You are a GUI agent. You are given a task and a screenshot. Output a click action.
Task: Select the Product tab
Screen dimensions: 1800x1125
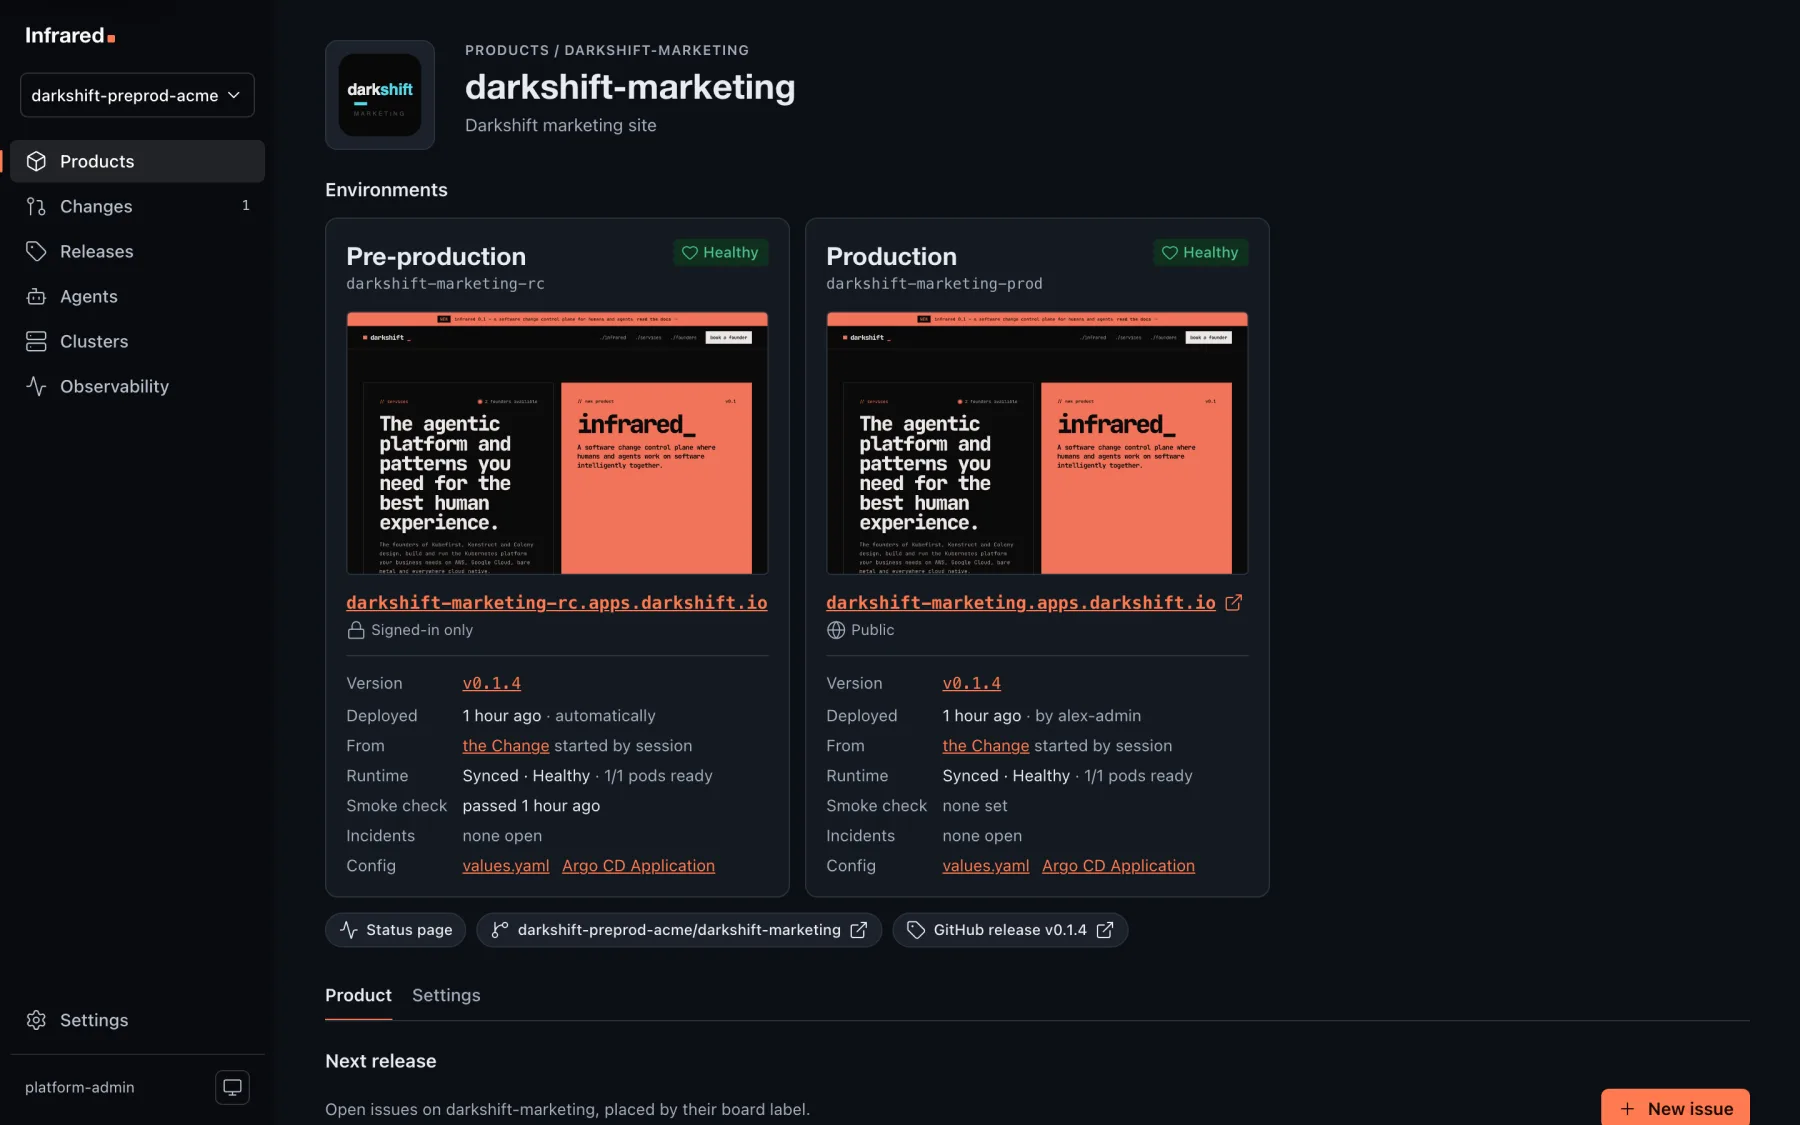coord(358,995)
